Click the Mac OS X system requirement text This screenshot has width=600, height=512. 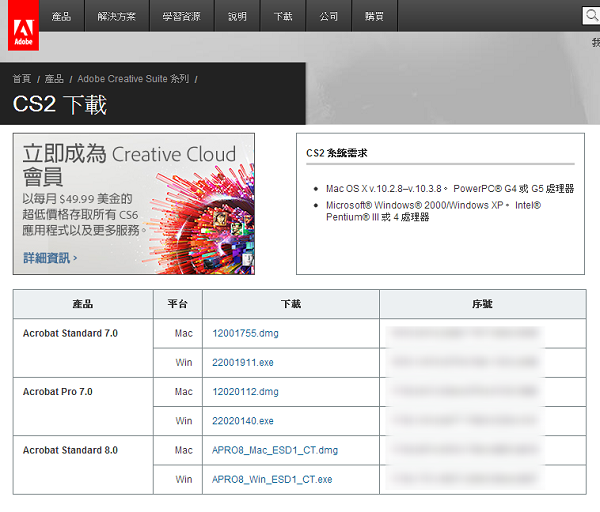coord(450,189)
